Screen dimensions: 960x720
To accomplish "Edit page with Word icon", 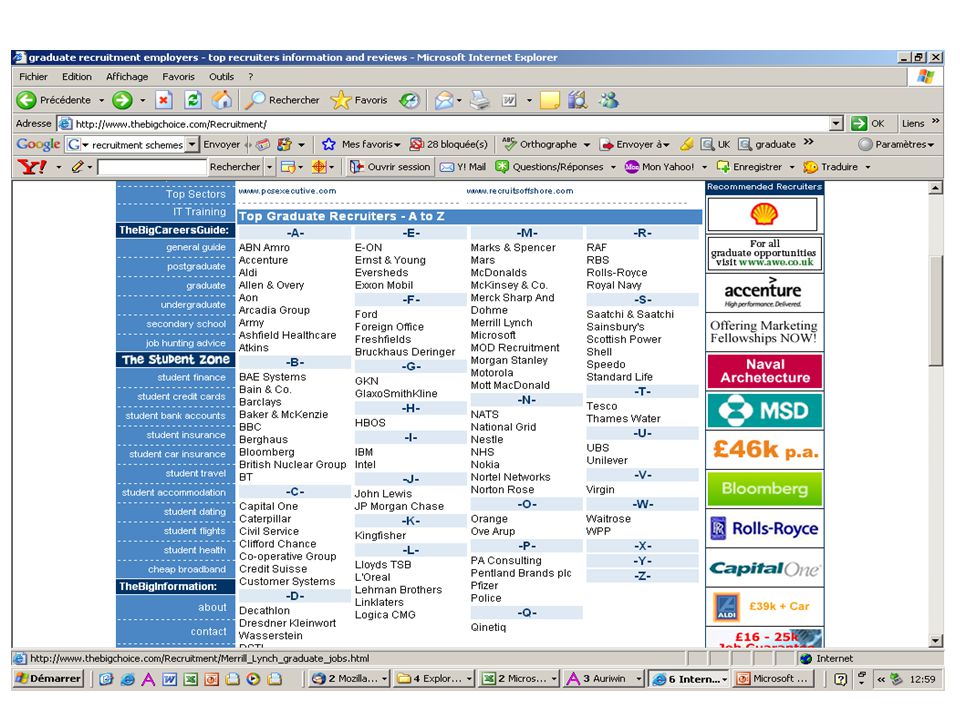I will [509, 100].
